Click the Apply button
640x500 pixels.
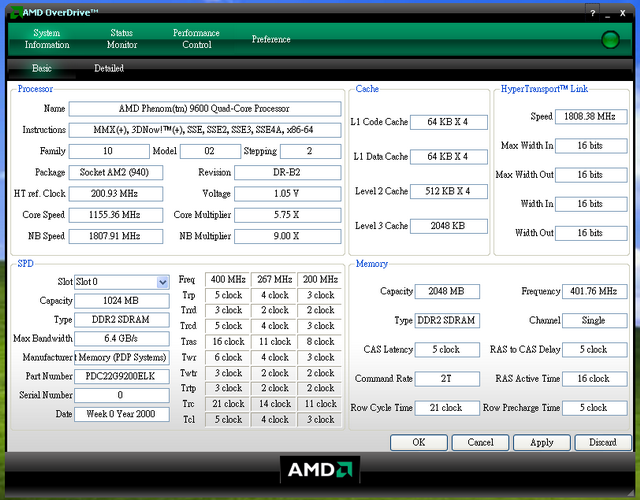[x=542, y=442]
